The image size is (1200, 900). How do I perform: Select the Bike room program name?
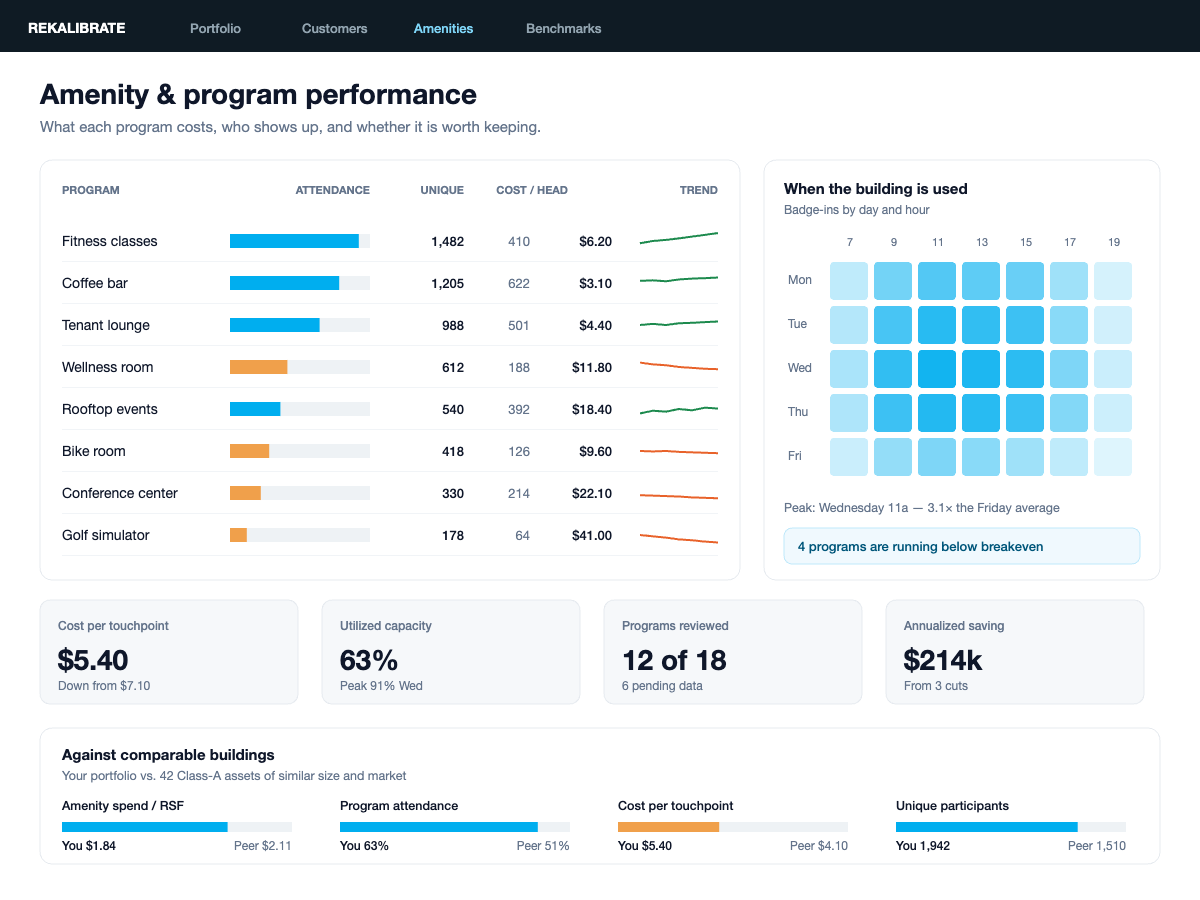tap(93, 451)
